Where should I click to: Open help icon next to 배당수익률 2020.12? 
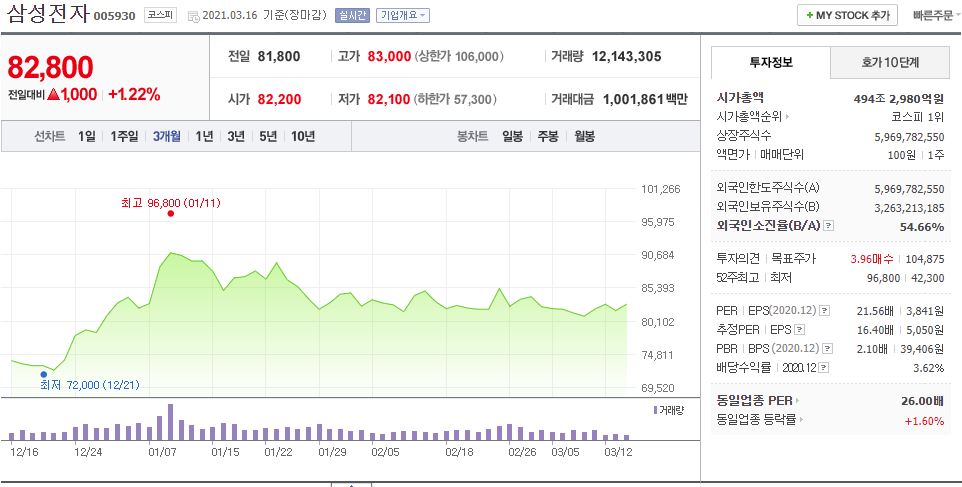(x=823, y=368)
